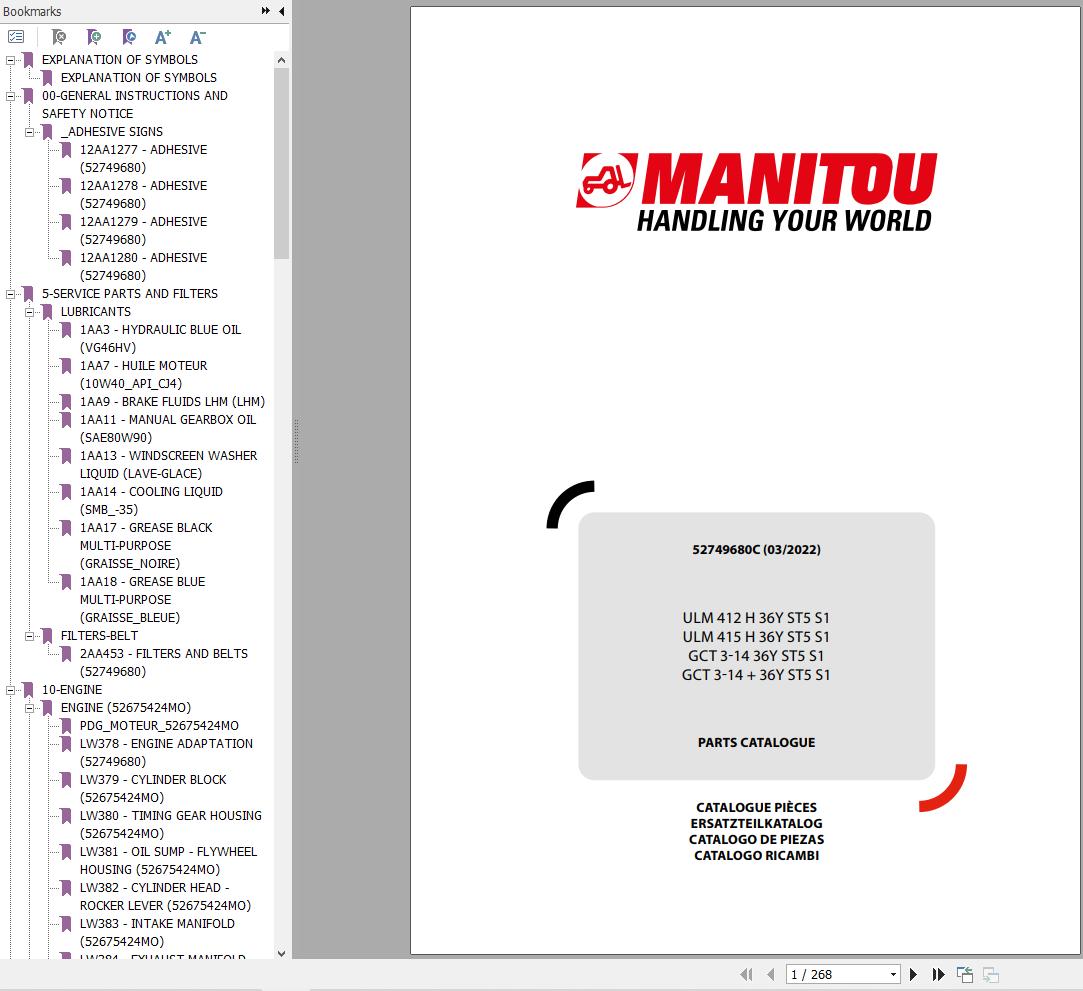Expand the Bookmarks panel with double arrows
Image resolution: width=1083 pixels, height=991 pixels.
[x=265, y=11]
